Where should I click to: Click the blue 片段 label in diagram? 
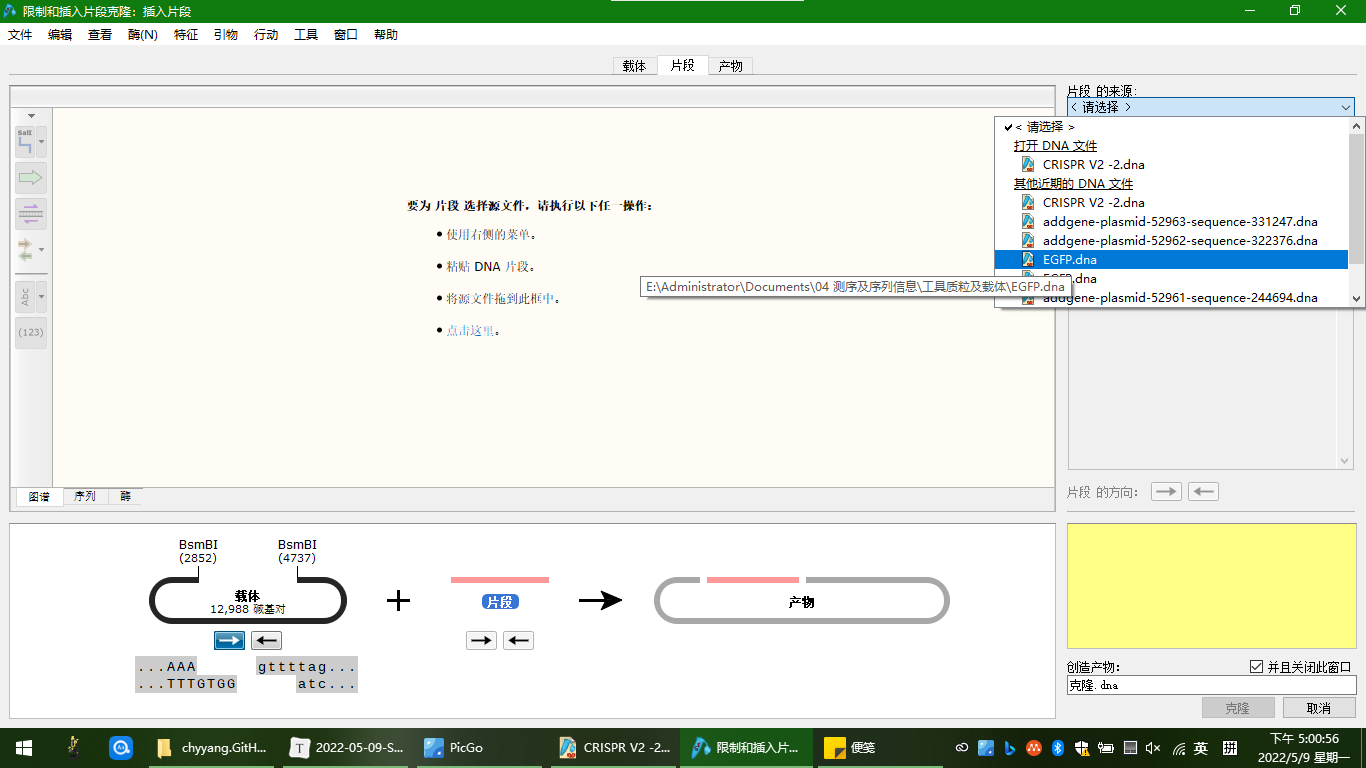pyautogui.click(x=500, y=602)
